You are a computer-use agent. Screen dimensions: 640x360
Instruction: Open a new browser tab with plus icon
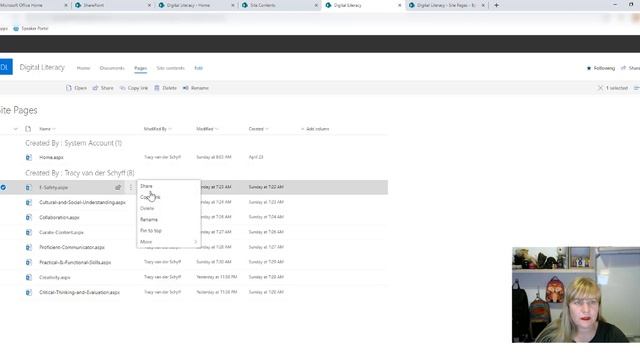click(496, 5)
